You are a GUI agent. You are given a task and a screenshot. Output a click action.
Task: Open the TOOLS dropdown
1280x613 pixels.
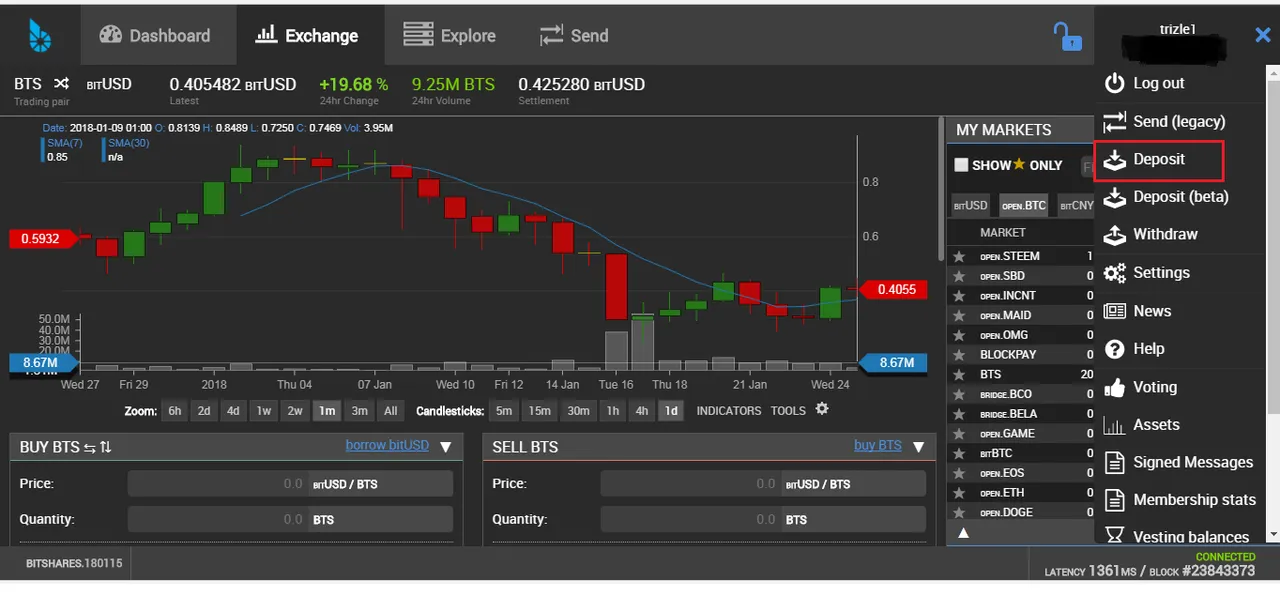pos(788,411)
